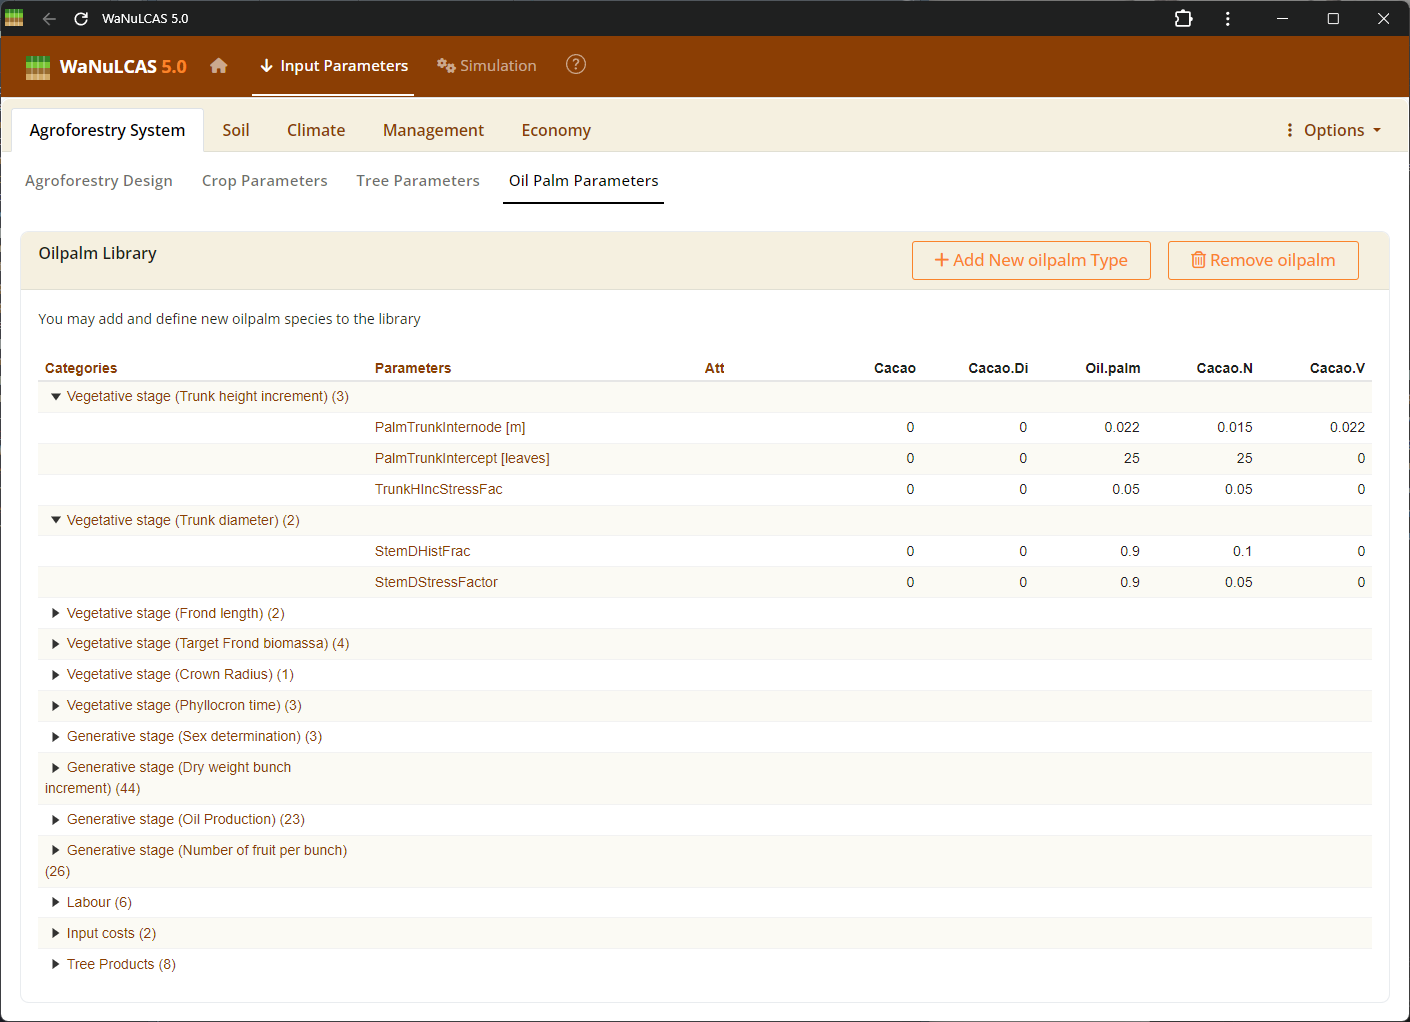This screenshot has width=1410, height=1022.
Task: Click the page reload icon
Action: (x=79, y=18)
